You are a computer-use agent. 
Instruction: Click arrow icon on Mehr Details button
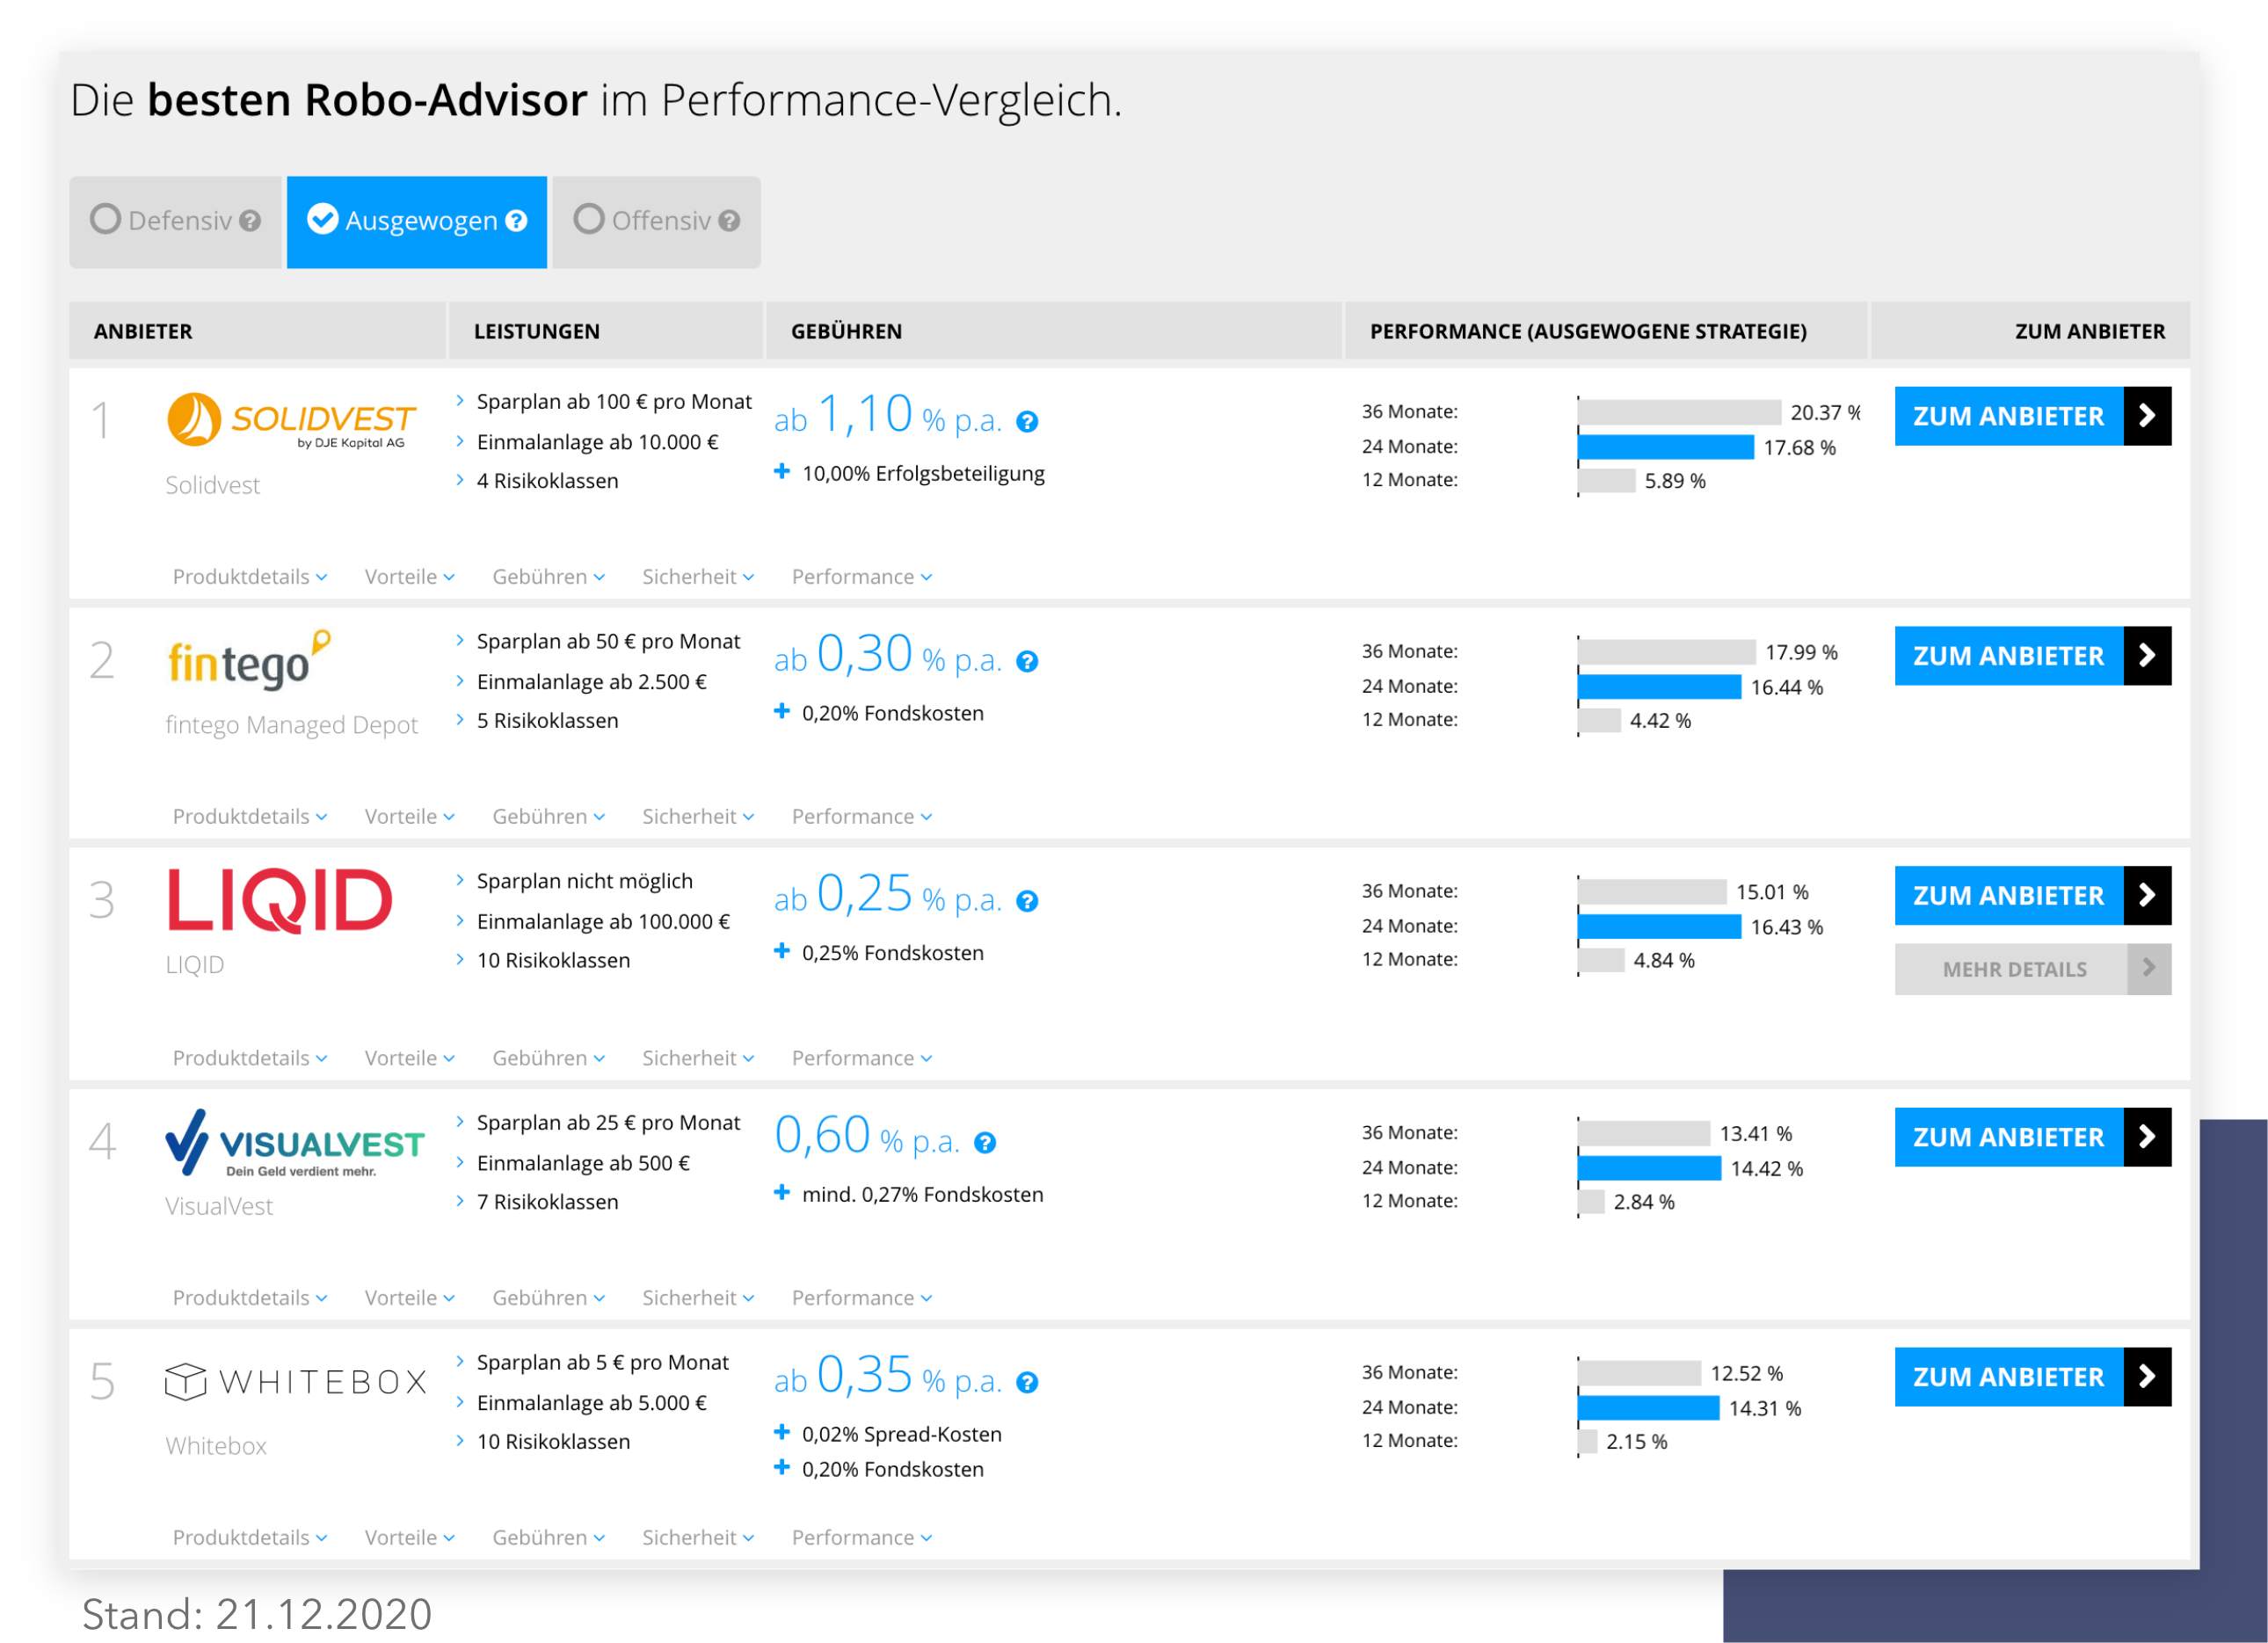[x=2149, y=969]
